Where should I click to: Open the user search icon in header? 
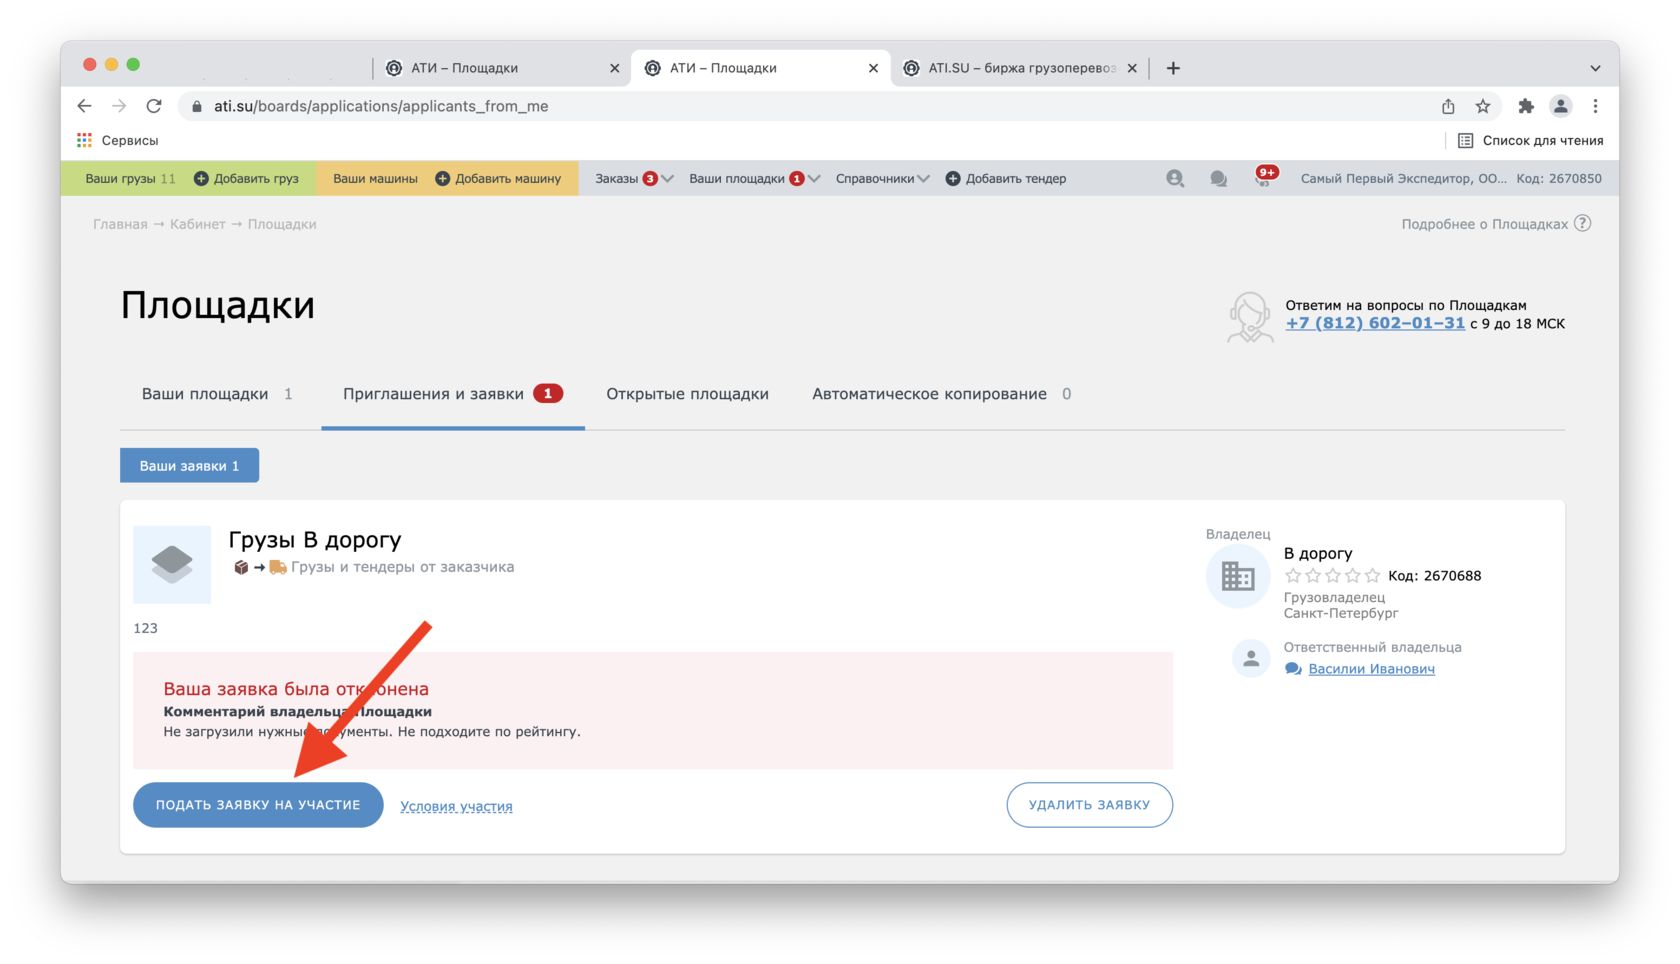pyautogui.click(x=1175, y=178)
